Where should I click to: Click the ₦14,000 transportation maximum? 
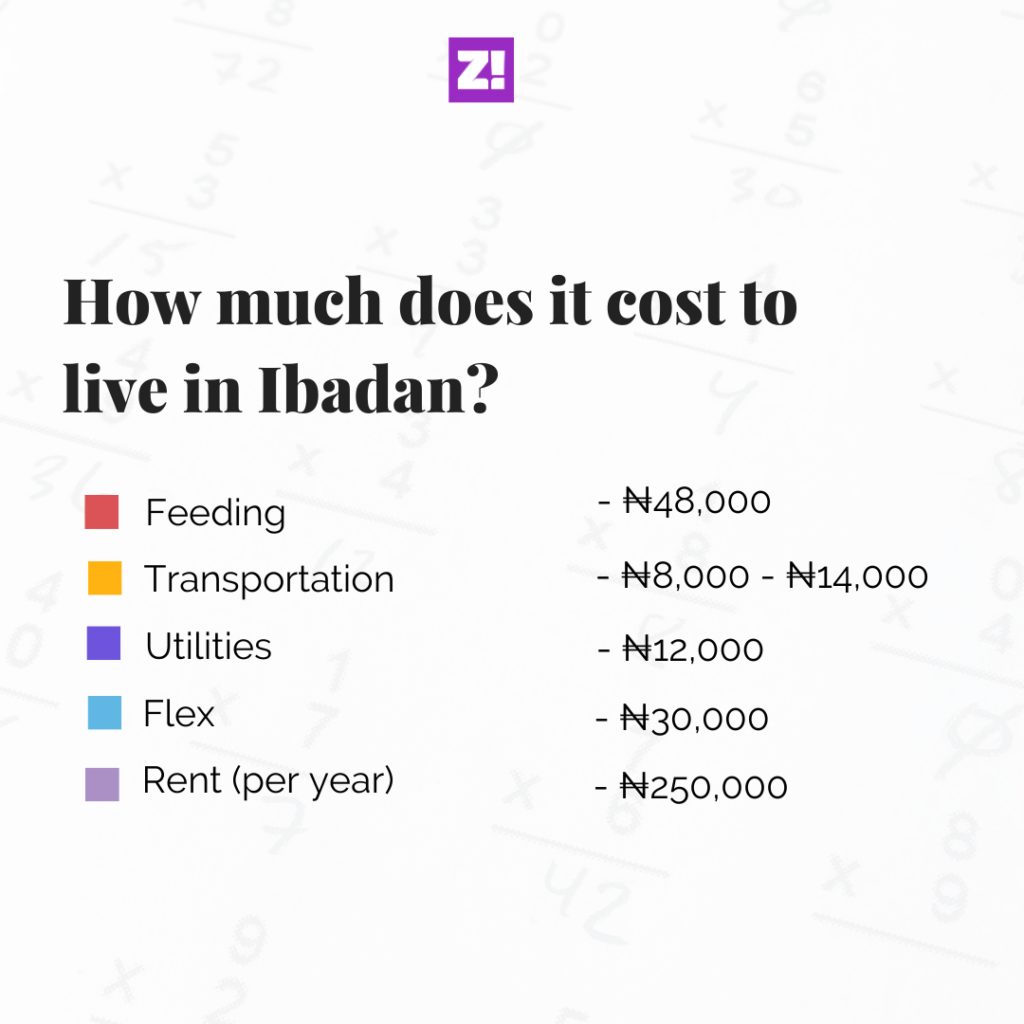pos(858,576)
